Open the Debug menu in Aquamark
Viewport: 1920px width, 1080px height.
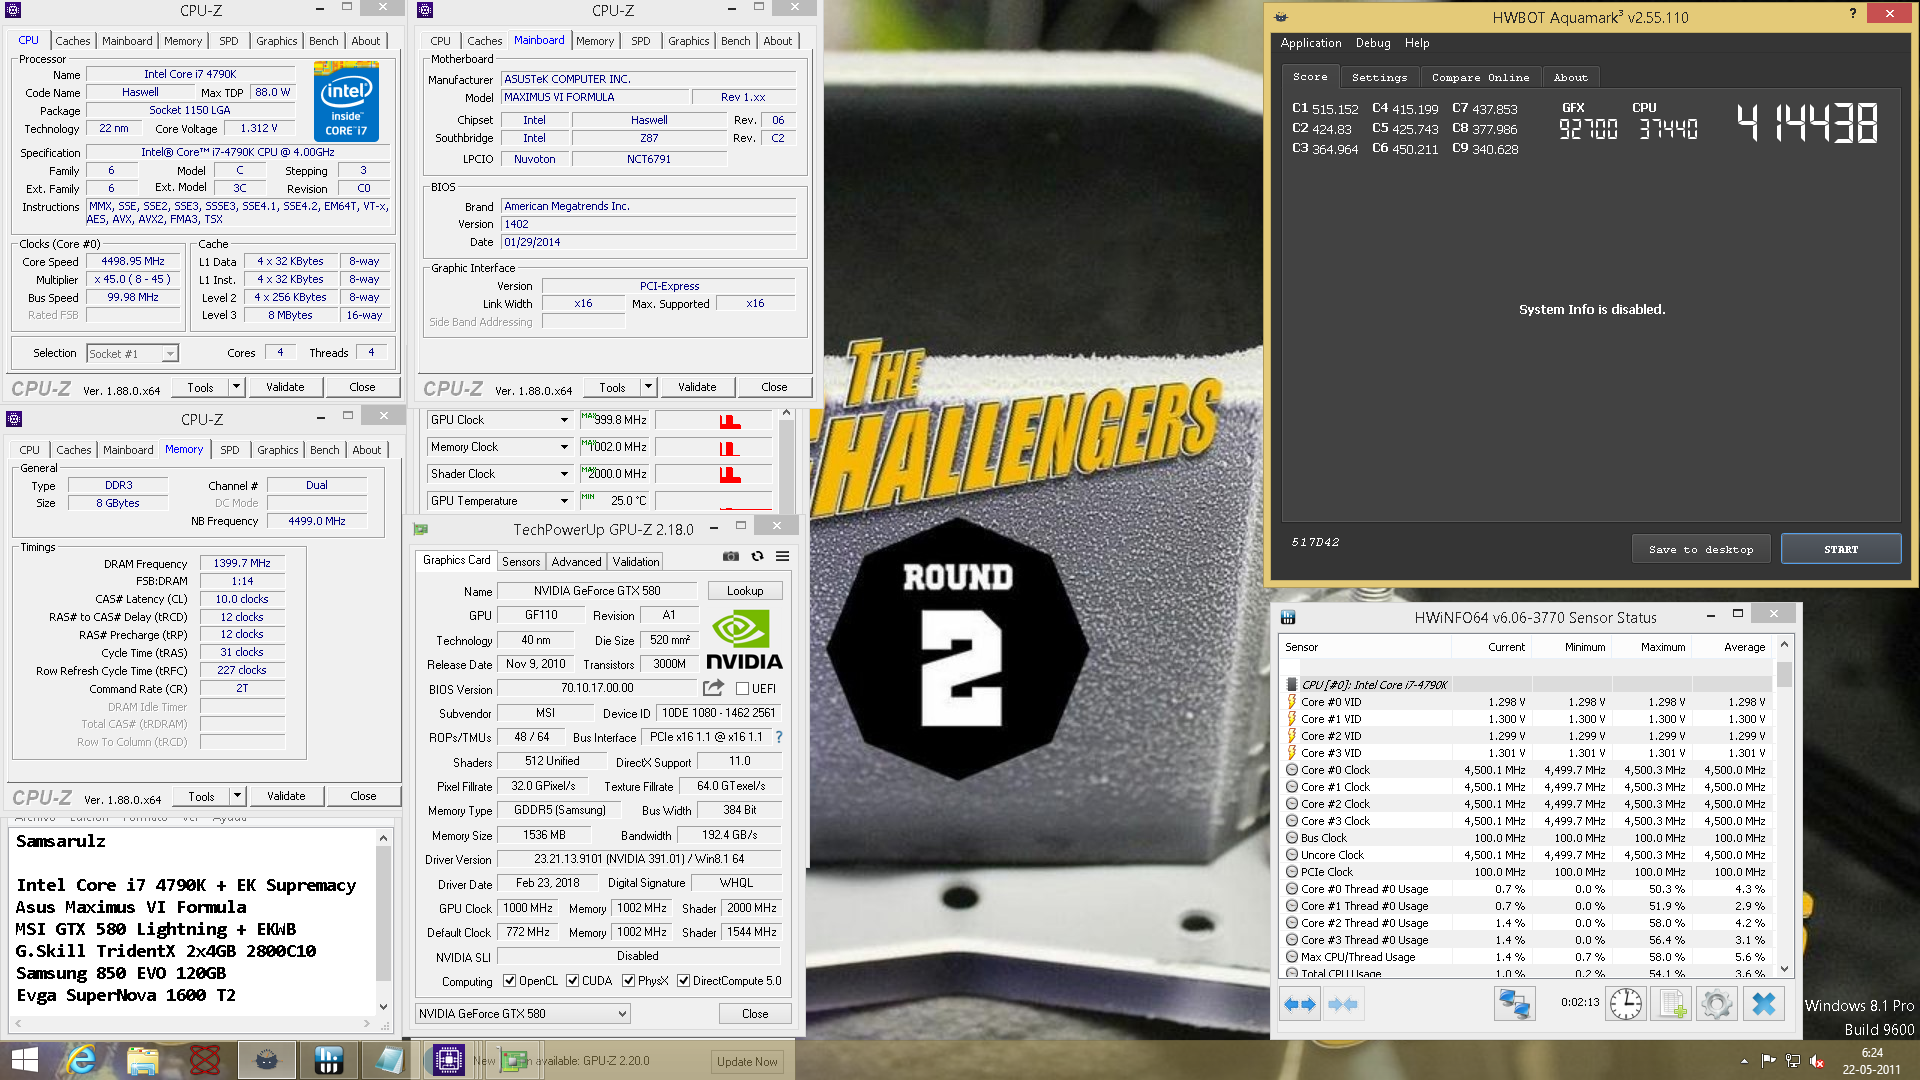click(1373, 43)
